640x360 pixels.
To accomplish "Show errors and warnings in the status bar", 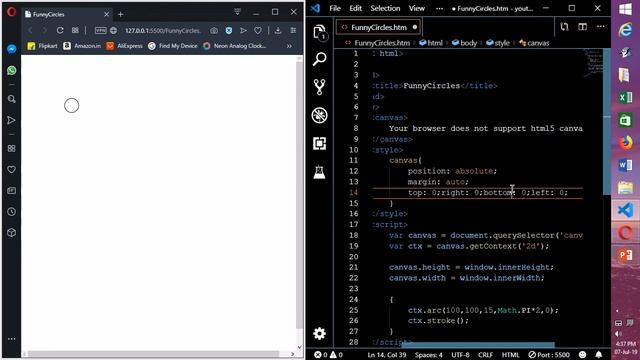I will point(328,355).
